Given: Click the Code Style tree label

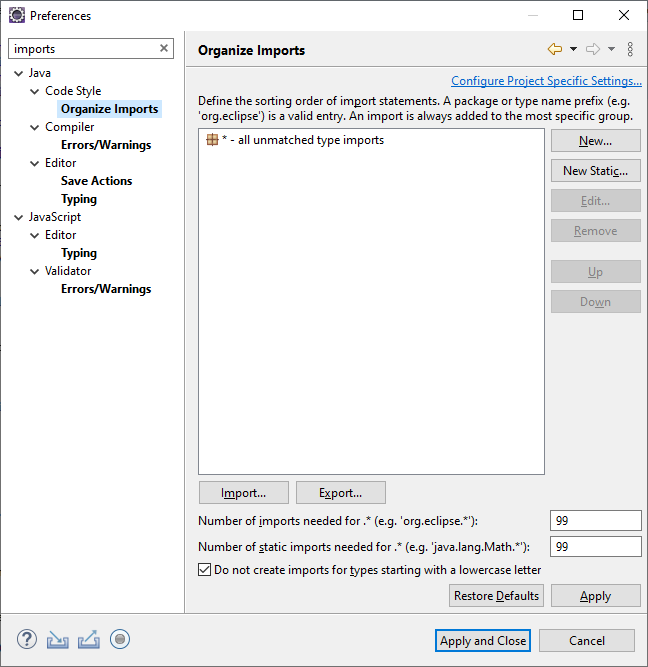Looking at the screenshot, I should pos(73,91).
